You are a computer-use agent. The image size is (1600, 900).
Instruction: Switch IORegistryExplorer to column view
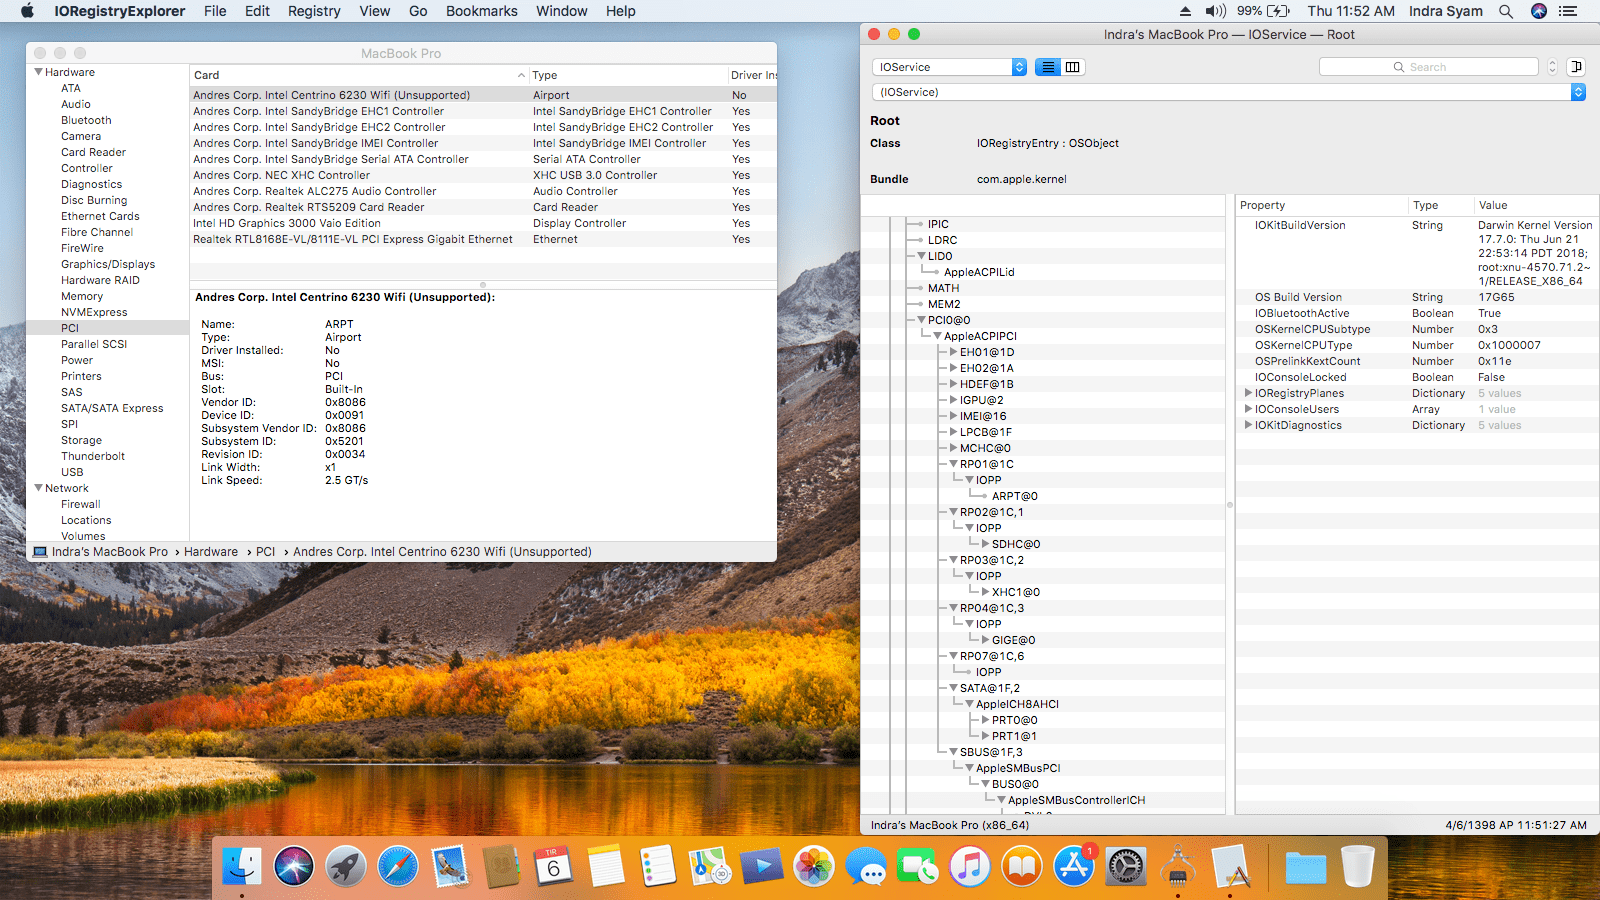(x=1073, y=67)
